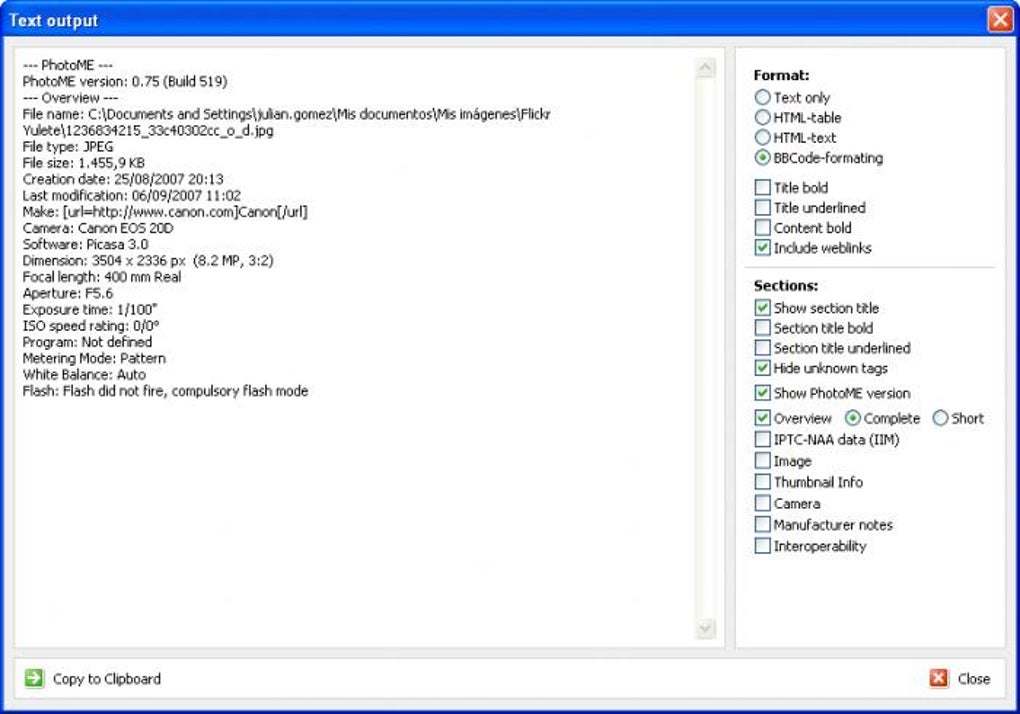Click the red Close icon at bottom right

(x=938, y=678)
